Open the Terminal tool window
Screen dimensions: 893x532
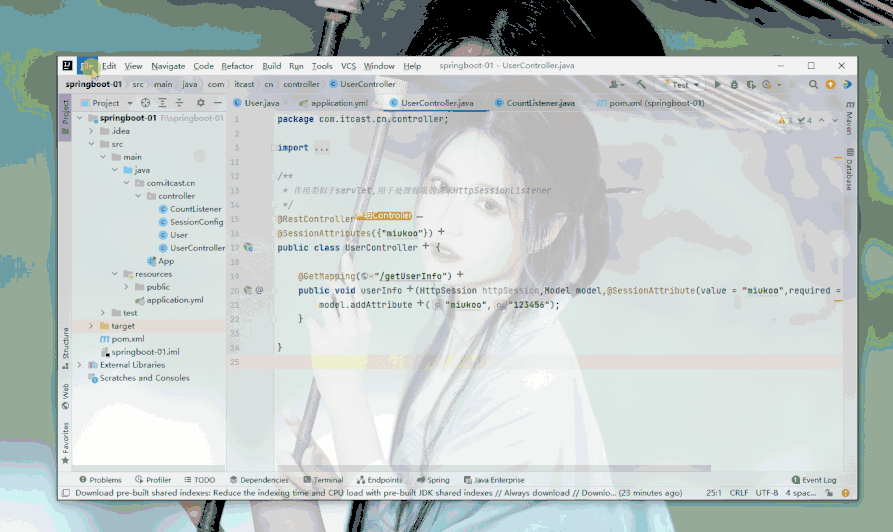tap(323, 480)
